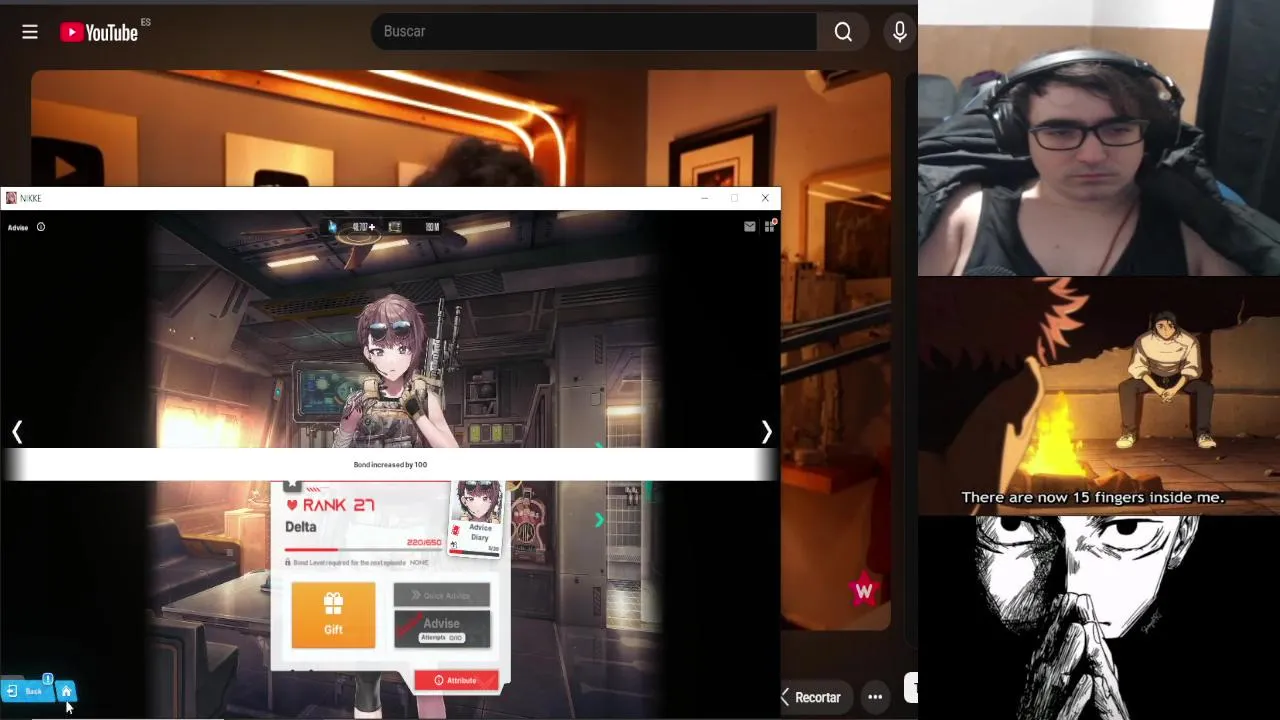Image resolution: width=1280 pixels, height=720 pixels.
Task: Go to previous character with left arrow
Action: click(17, 431)
